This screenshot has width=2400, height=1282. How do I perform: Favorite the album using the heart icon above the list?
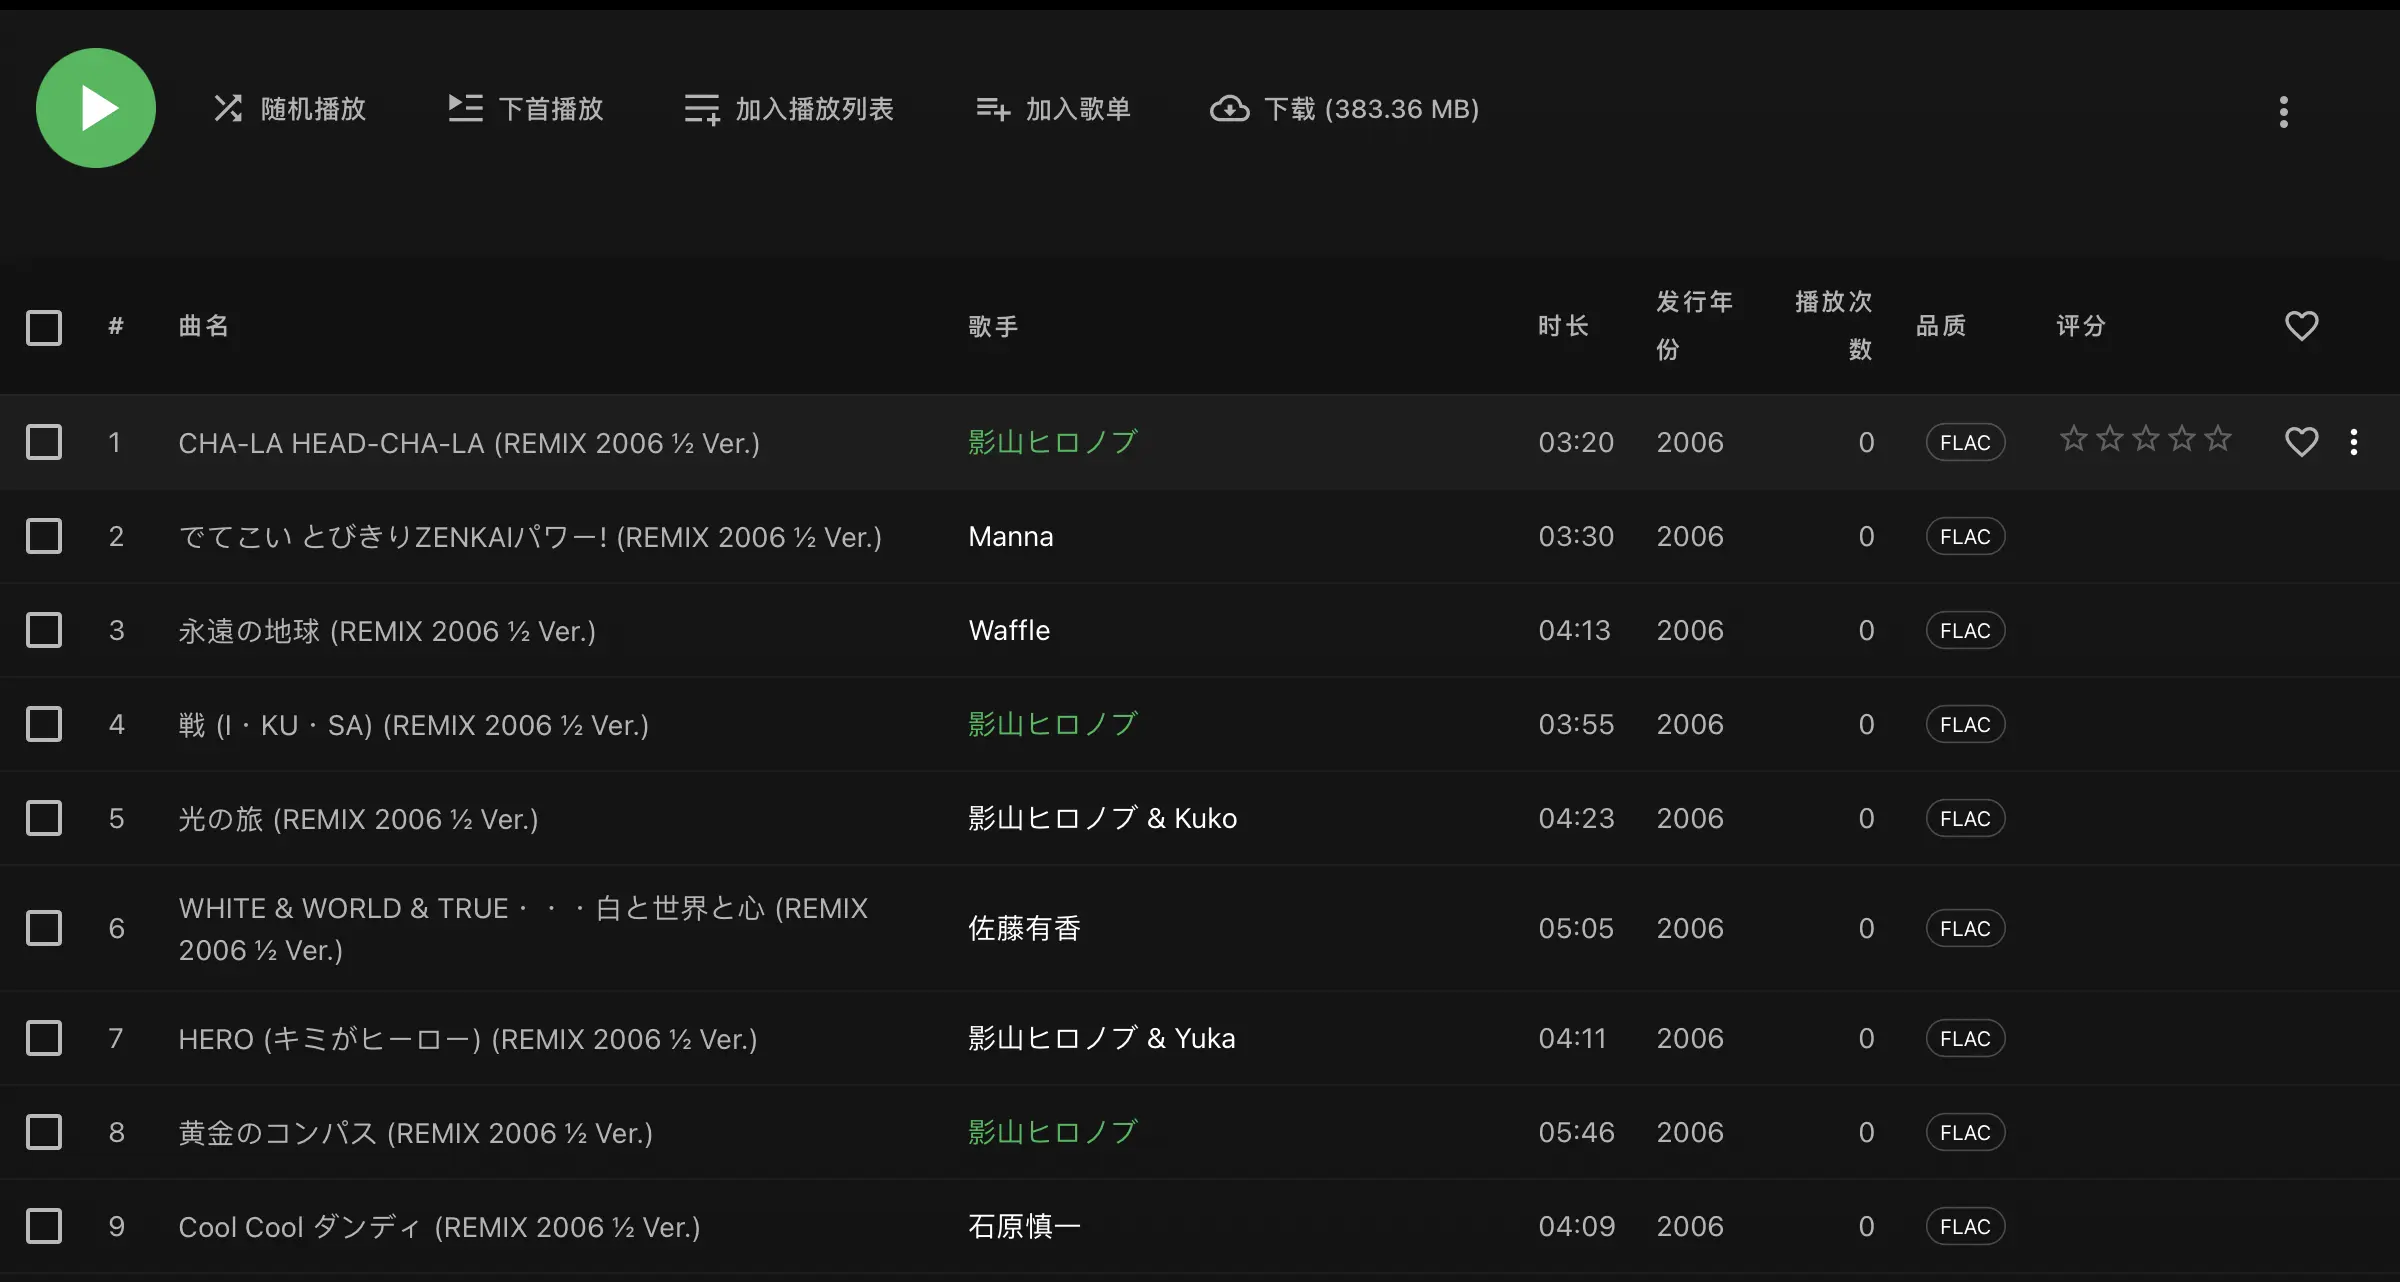point(2301,325)
